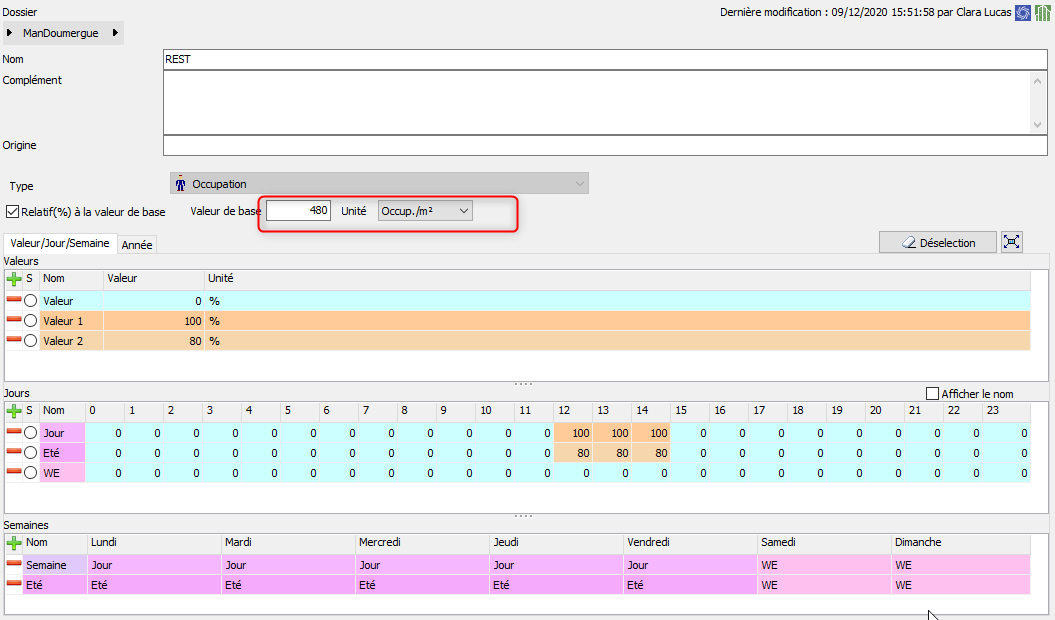Click the Valeur de base input field
Image resolution: width=1055 pixels, height=620 pixels.
coord(299,212)
